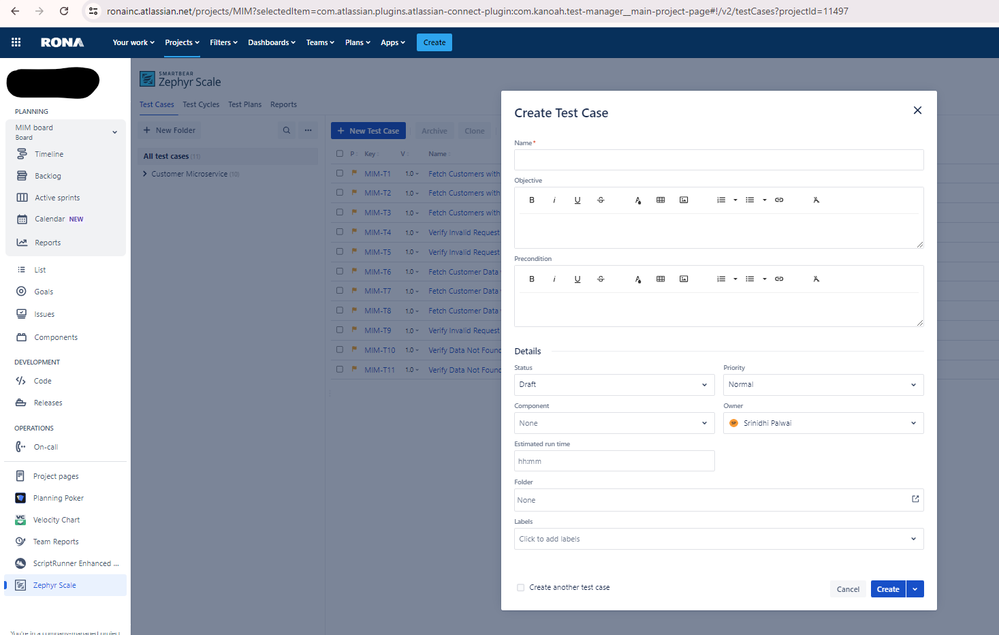This screenshot has width=999, height=635.
Task: Open the Jira app switcher grid
Action: point(16,42)
